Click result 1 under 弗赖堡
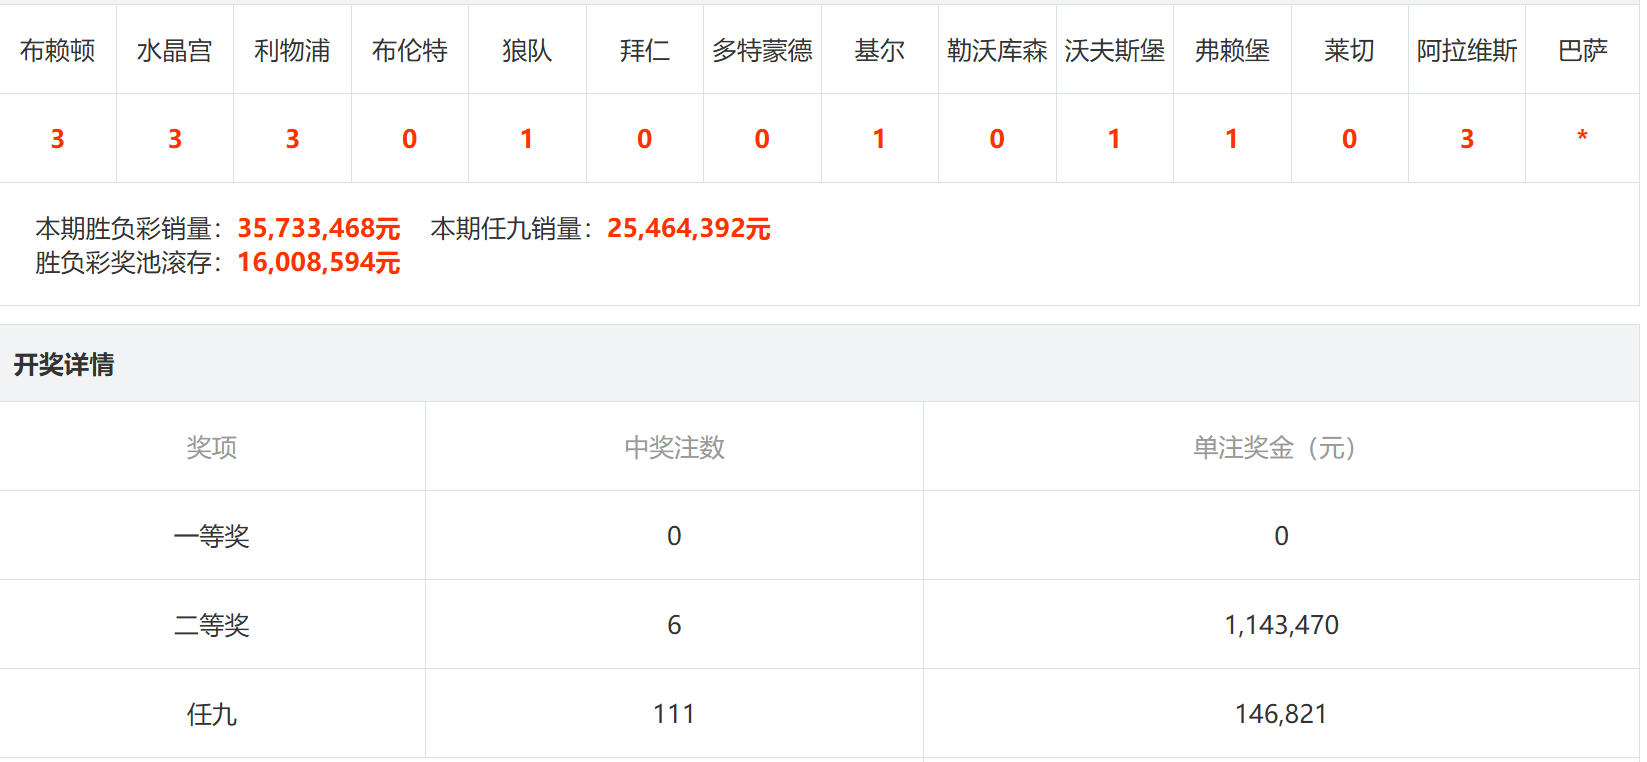1647x762 pixels. click(1232, 139)
